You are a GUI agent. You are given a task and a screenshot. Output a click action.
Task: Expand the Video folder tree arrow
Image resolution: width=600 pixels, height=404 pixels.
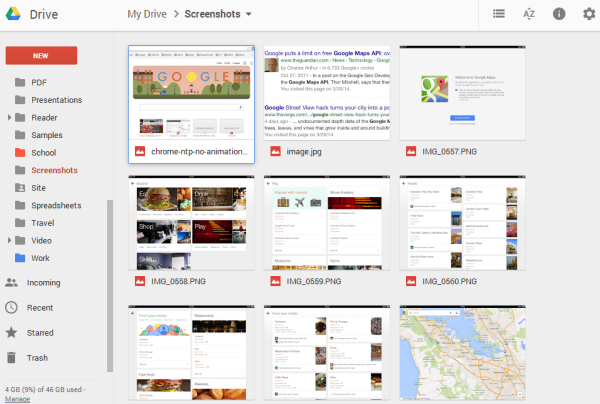tap(9, 241)
